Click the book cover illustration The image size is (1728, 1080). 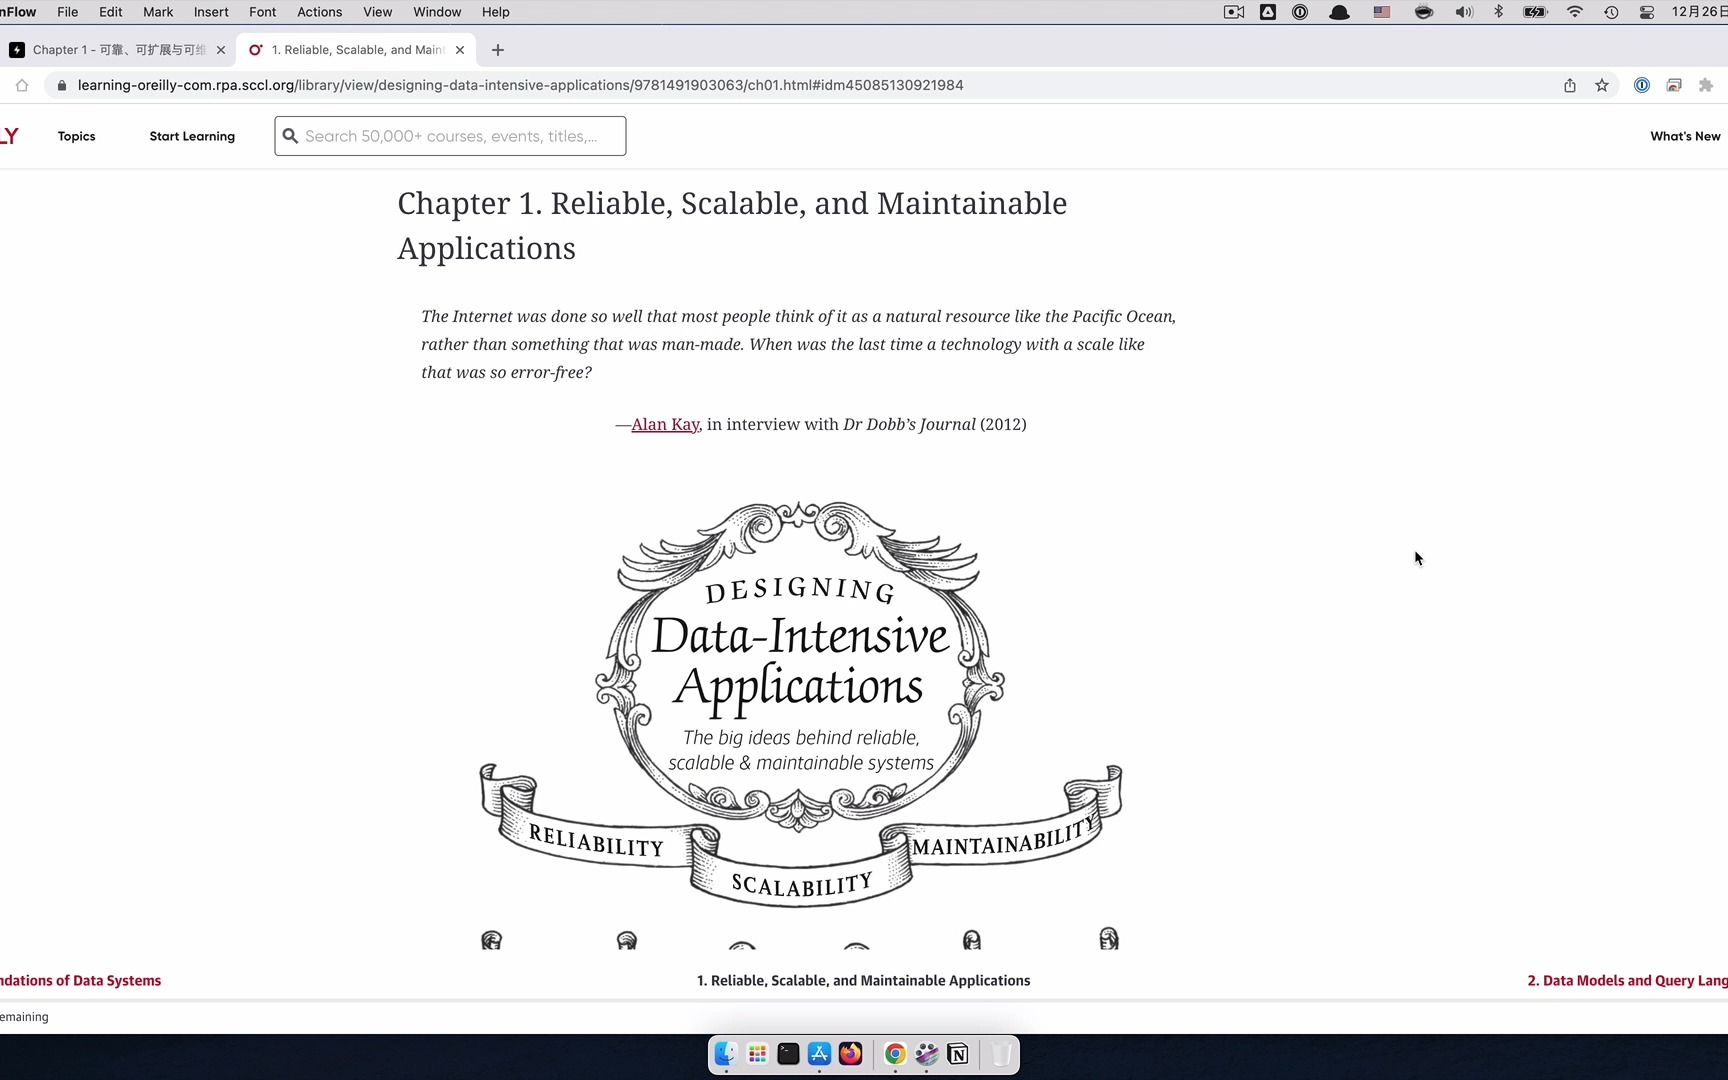(800, 723)
